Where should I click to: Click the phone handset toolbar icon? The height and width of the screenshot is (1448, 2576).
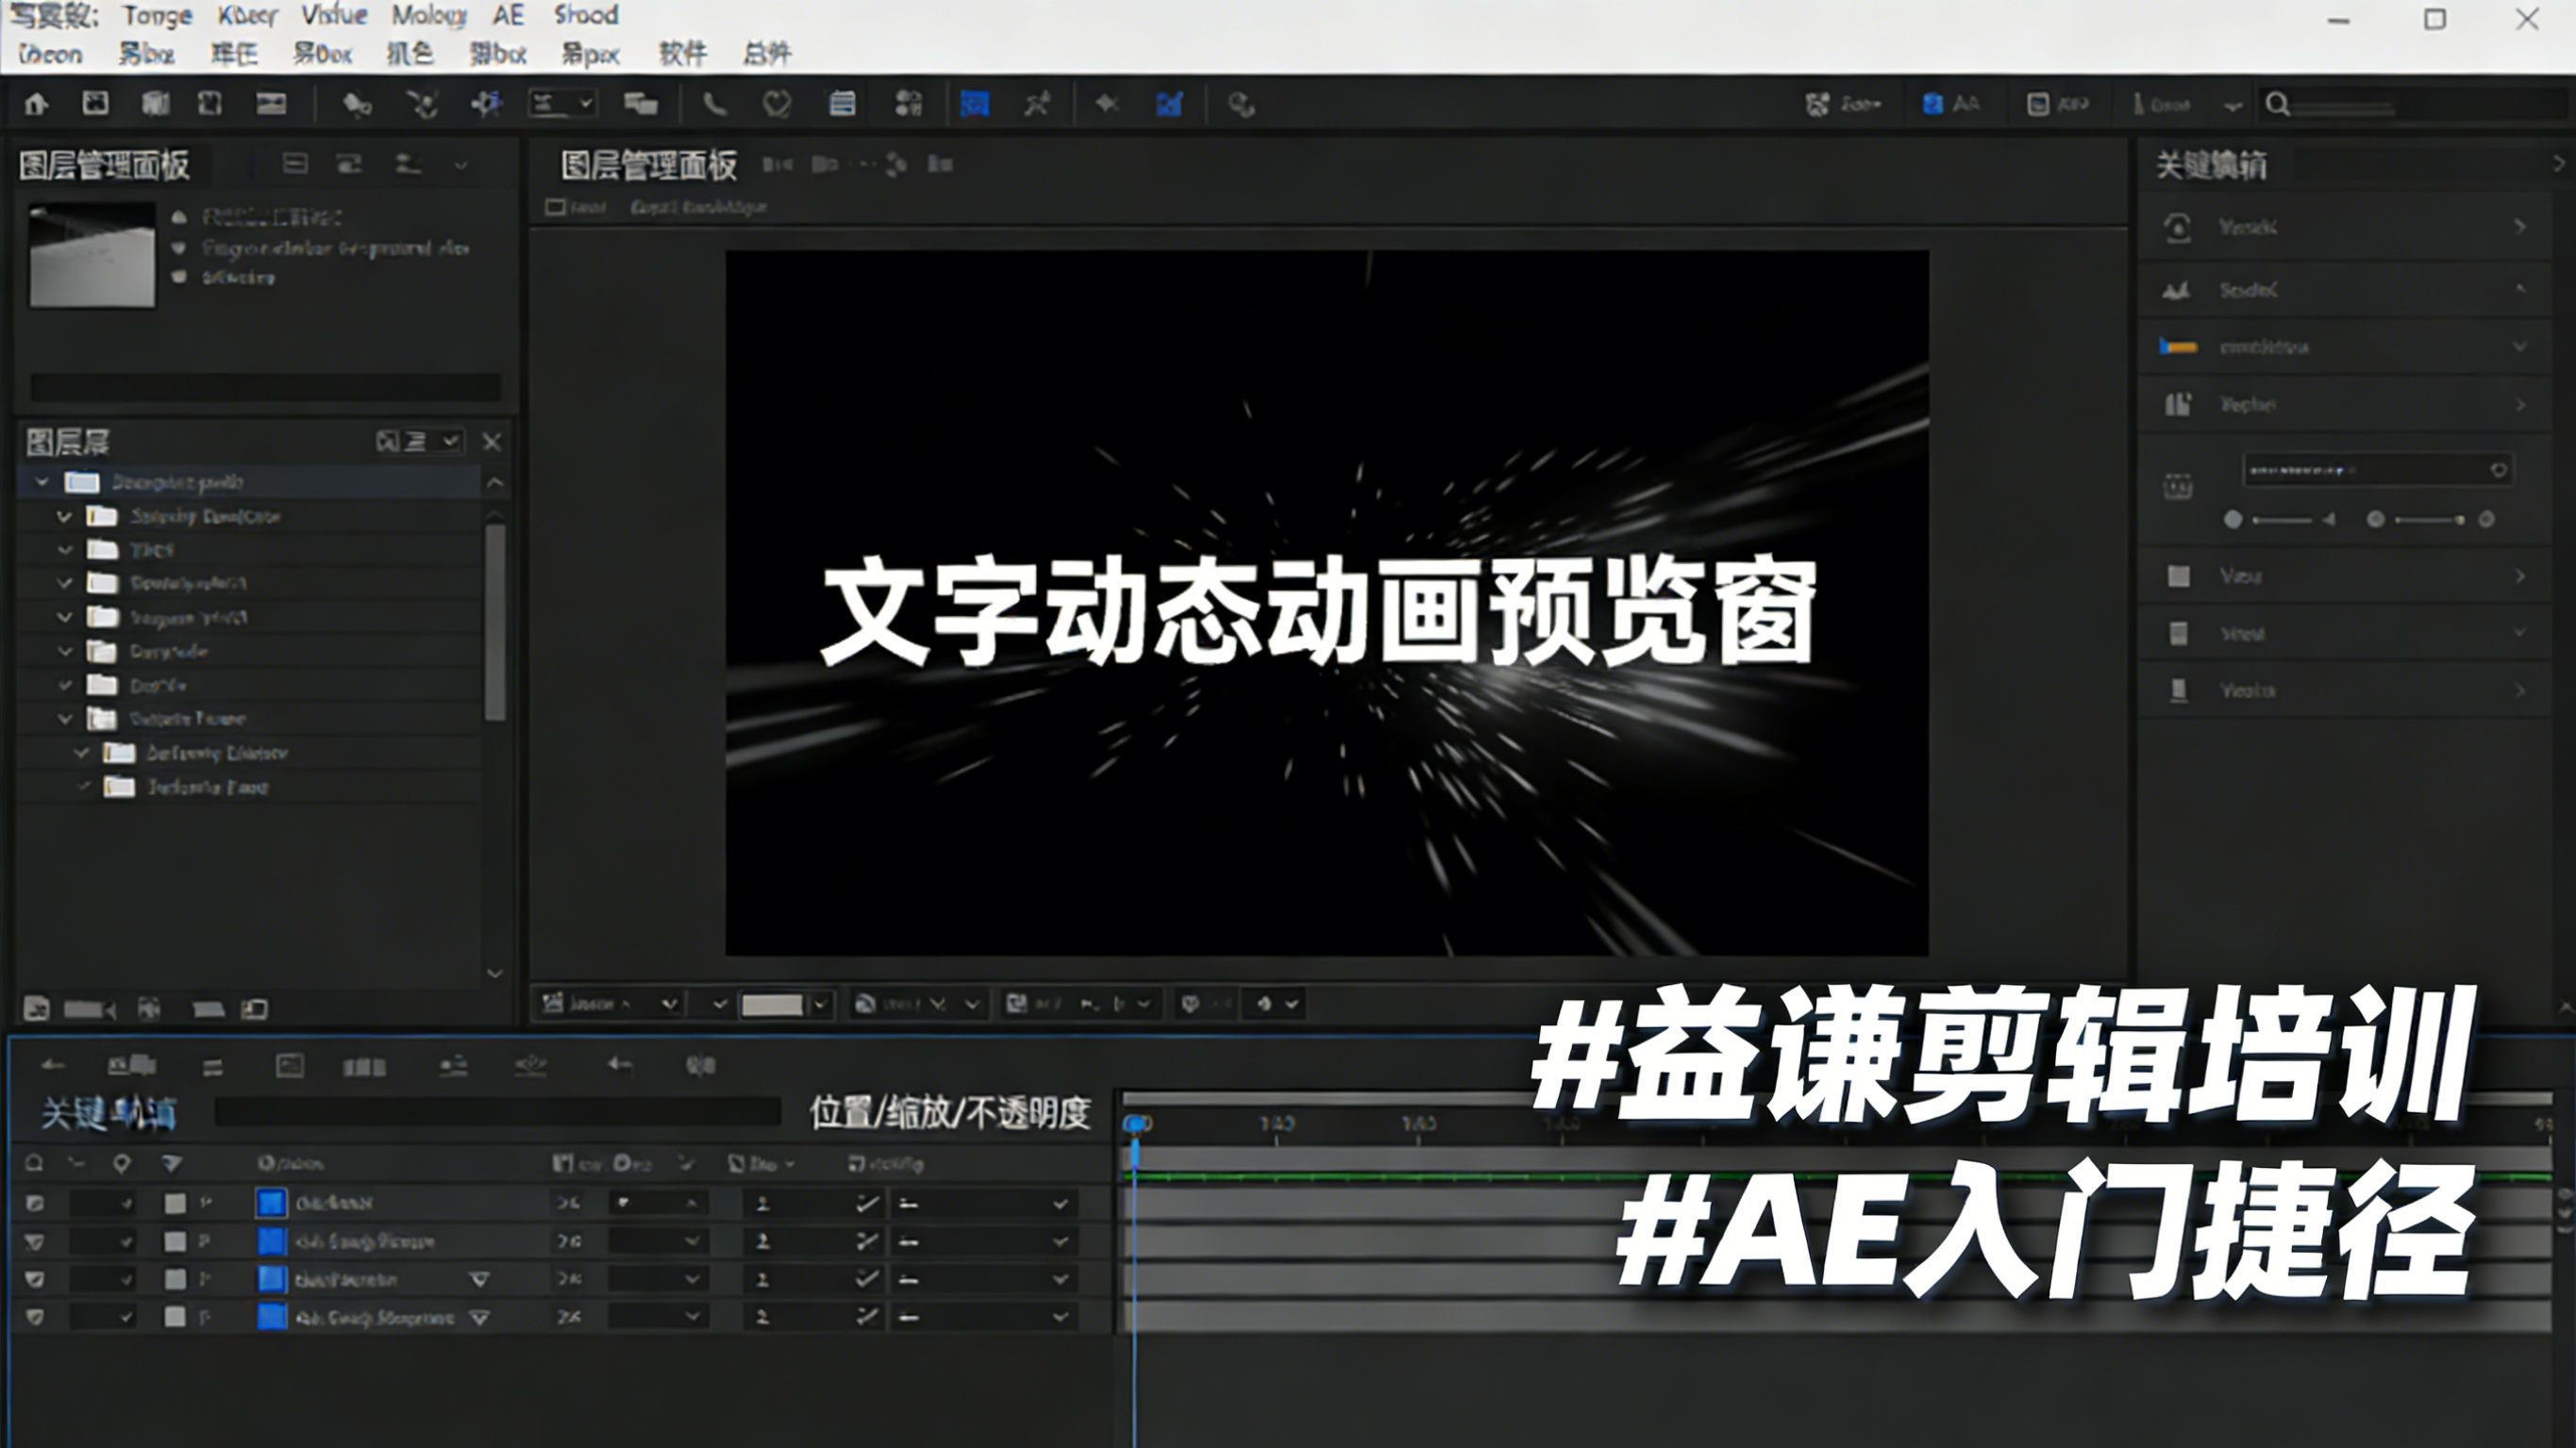[714, 104]
